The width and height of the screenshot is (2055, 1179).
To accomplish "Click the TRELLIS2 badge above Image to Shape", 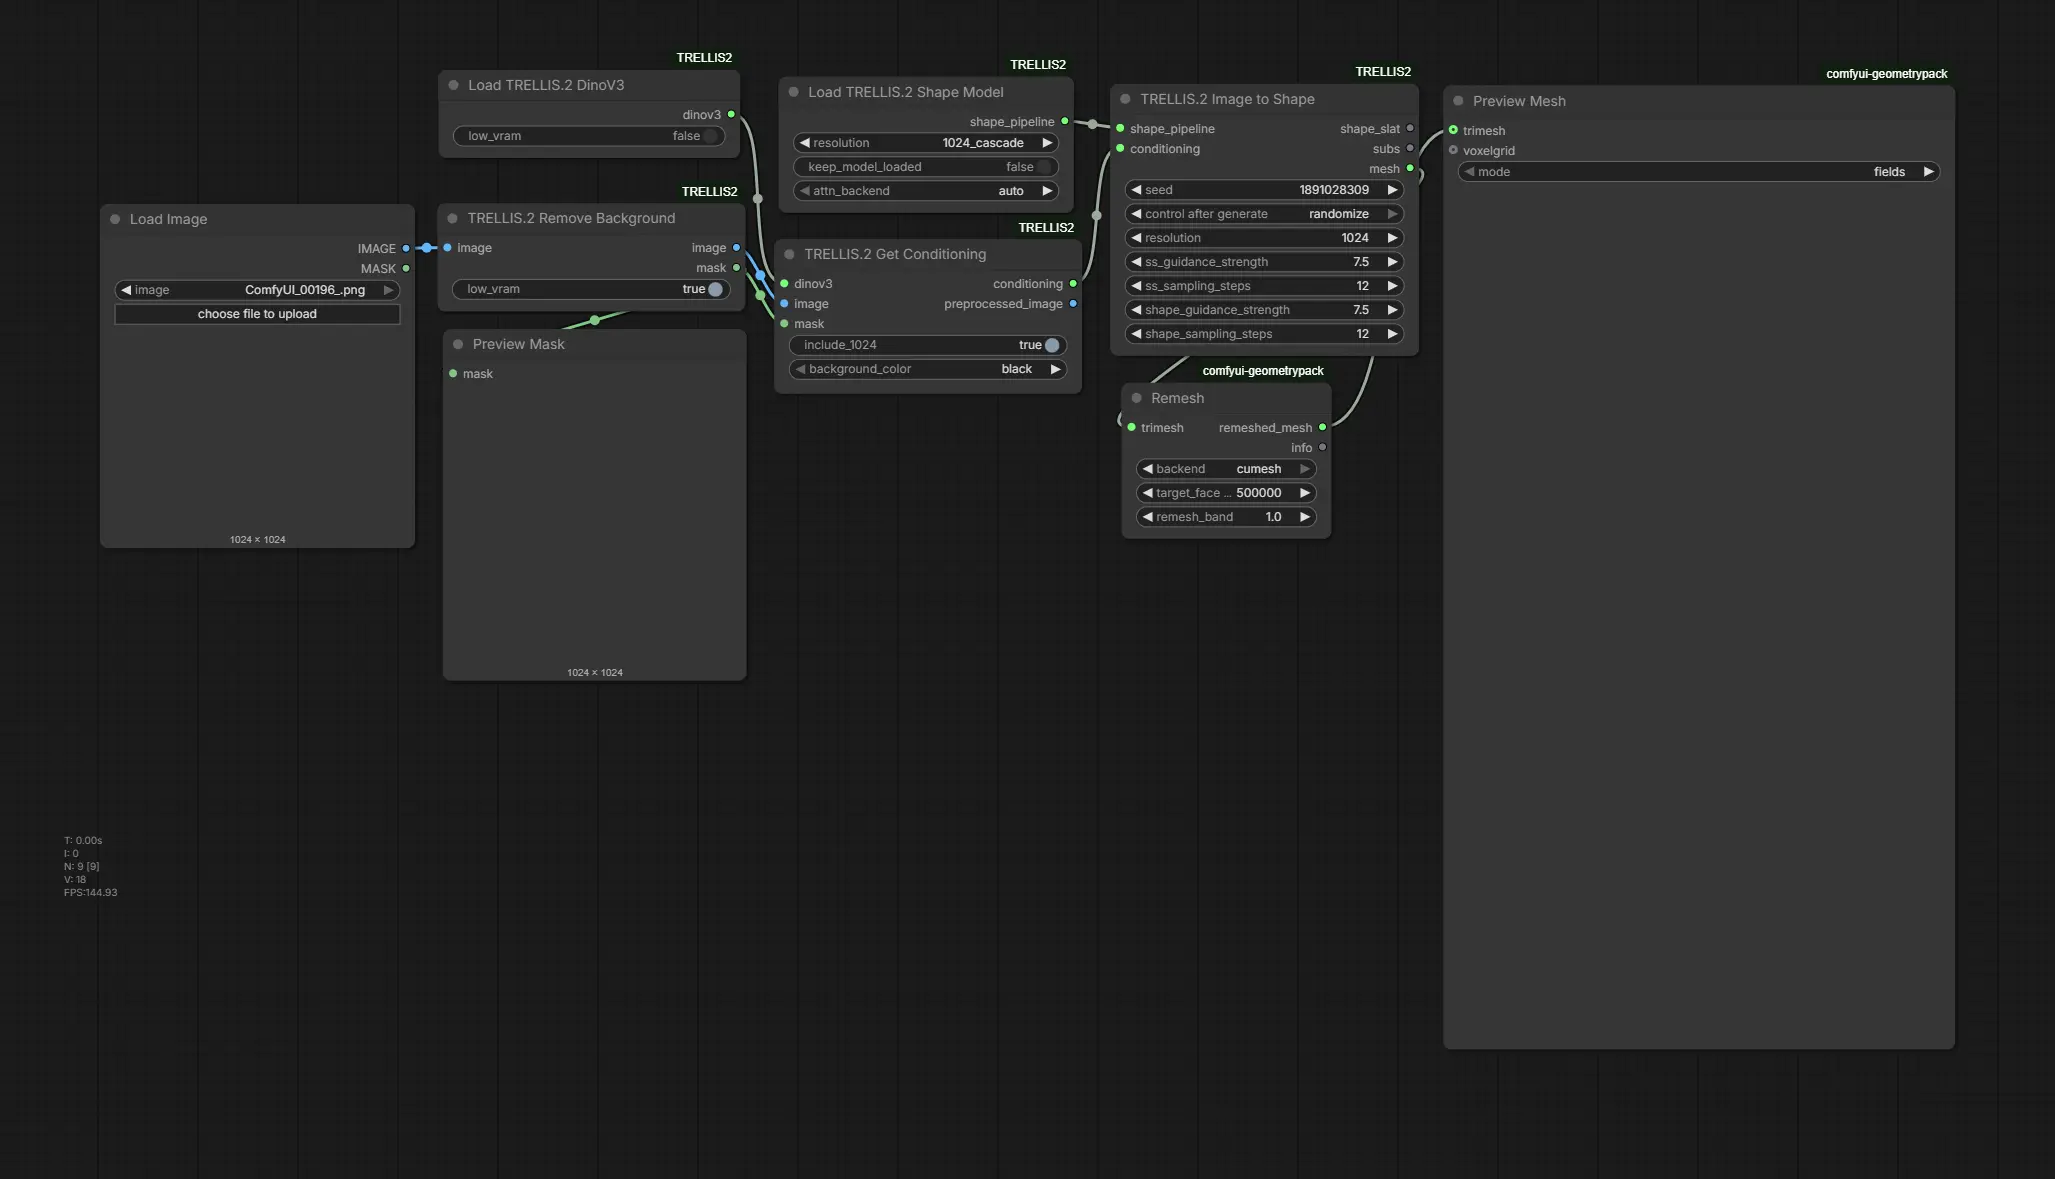I will [1383, 72].
